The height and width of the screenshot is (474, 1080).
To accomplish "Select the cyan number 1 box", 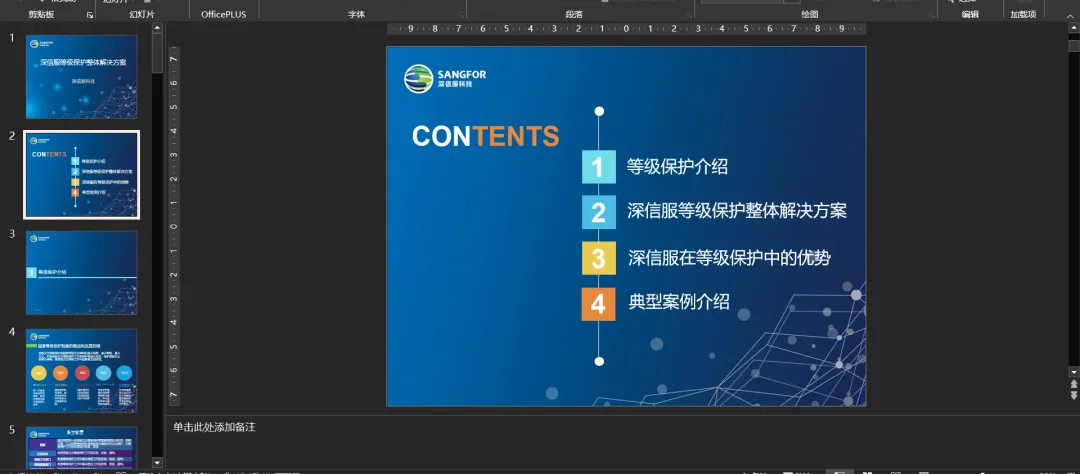I will coord(599,167).
